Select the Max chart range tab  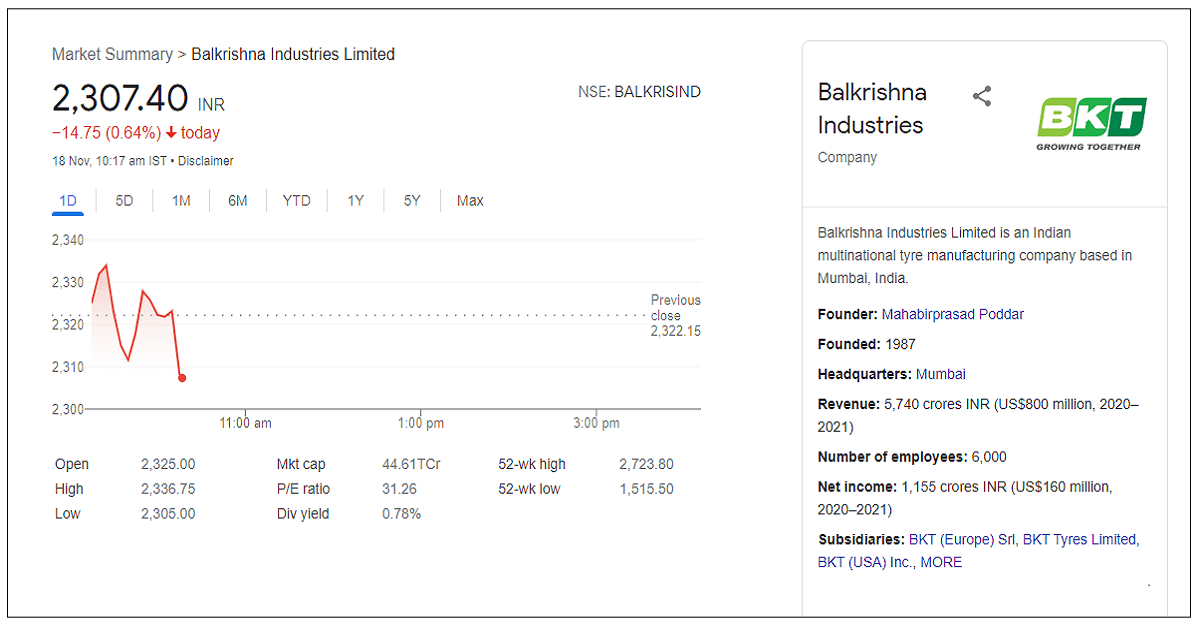click(x=470, y=201)
